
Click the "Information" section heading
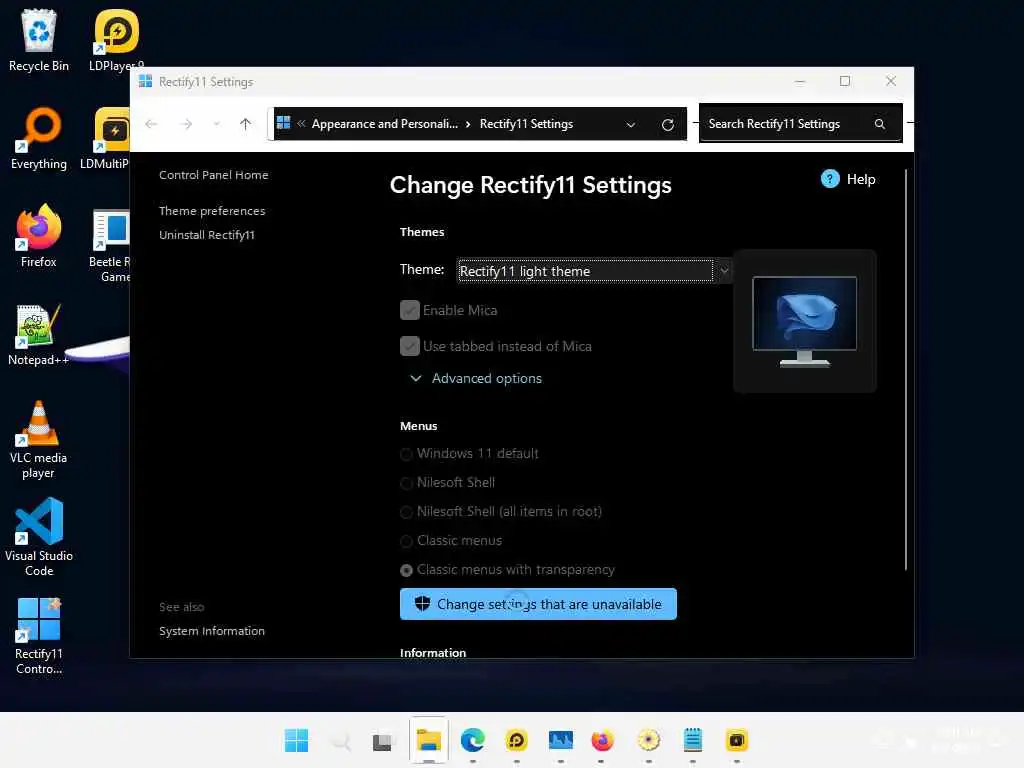click(x=433, y=652)
